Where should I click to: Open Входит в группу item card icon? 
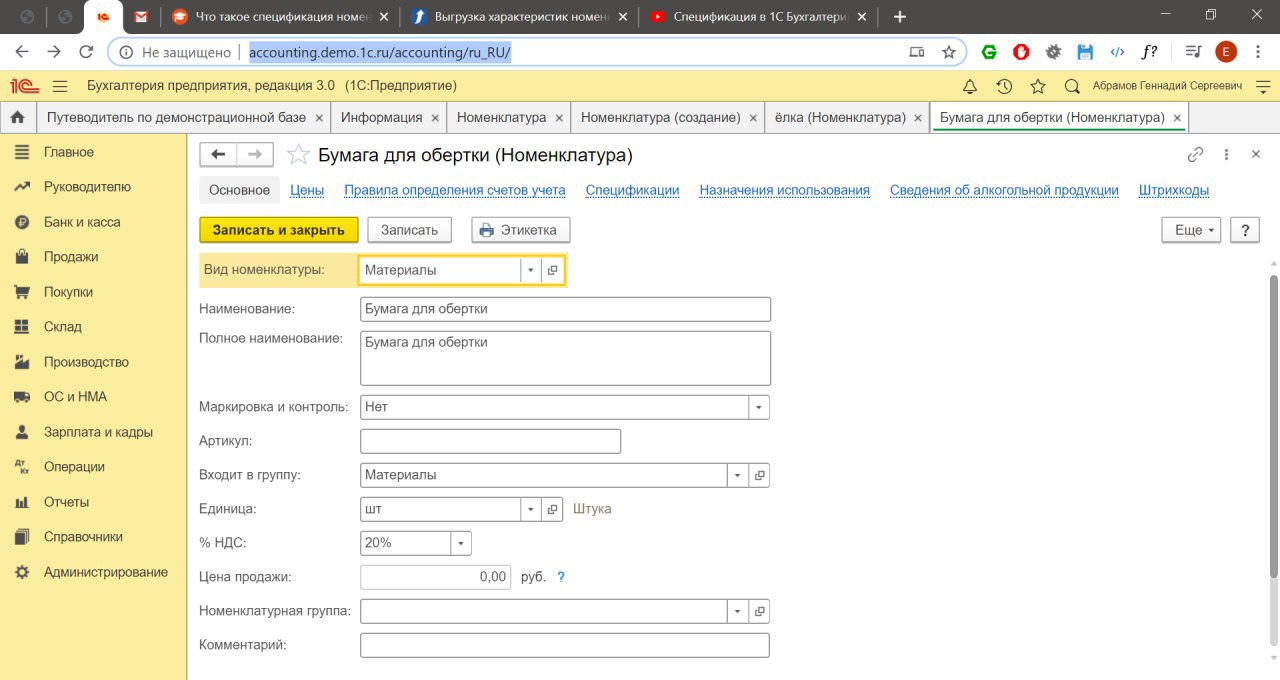point(759,475)
